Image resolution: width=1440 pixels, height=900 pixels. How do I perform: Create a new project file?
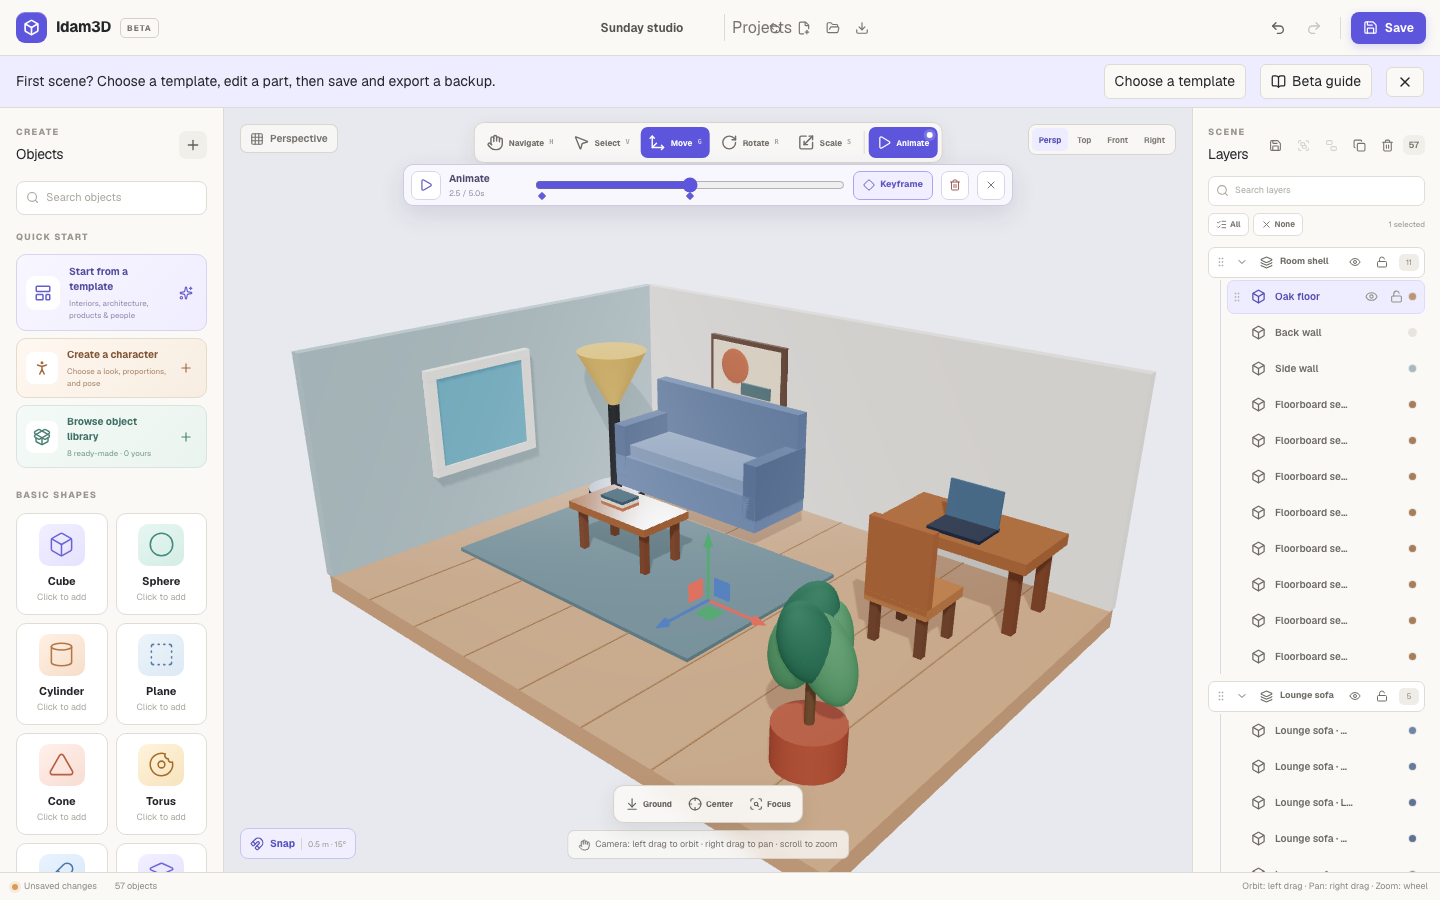coord(804,28)
